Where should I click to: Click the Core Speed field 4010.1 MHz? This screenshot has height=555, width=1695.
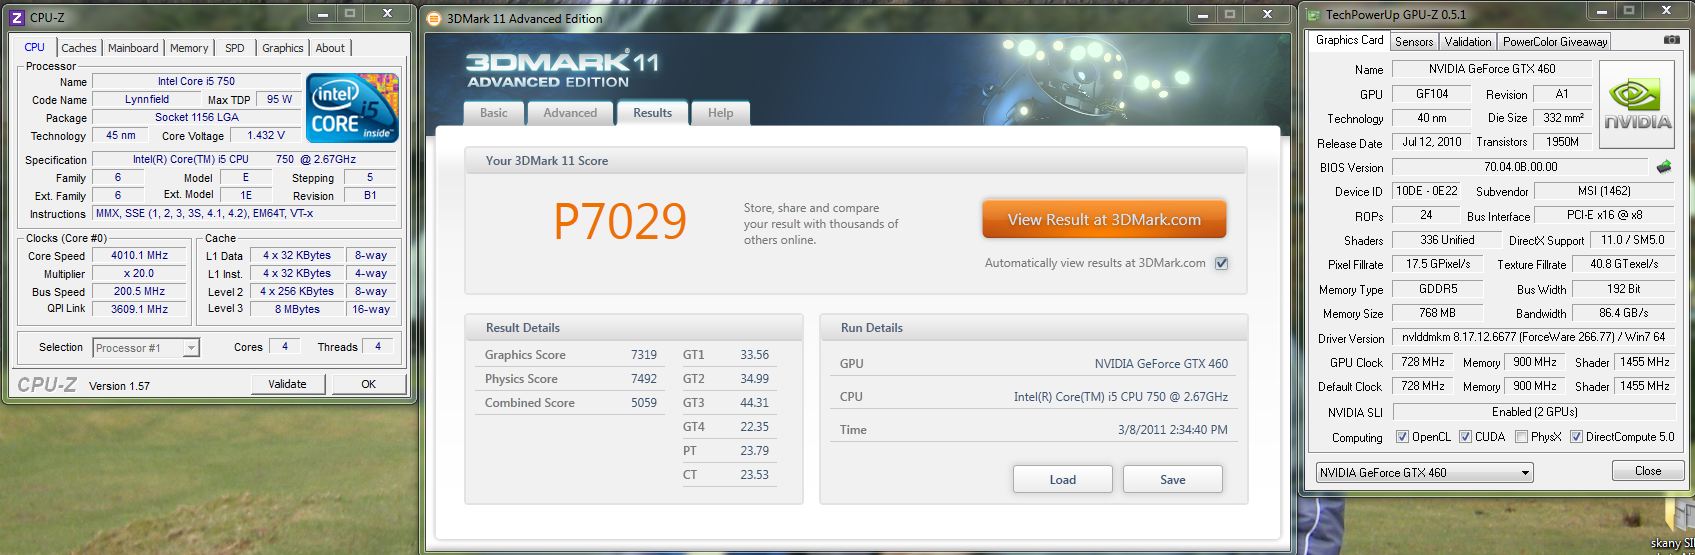click(x=139, y=255)
